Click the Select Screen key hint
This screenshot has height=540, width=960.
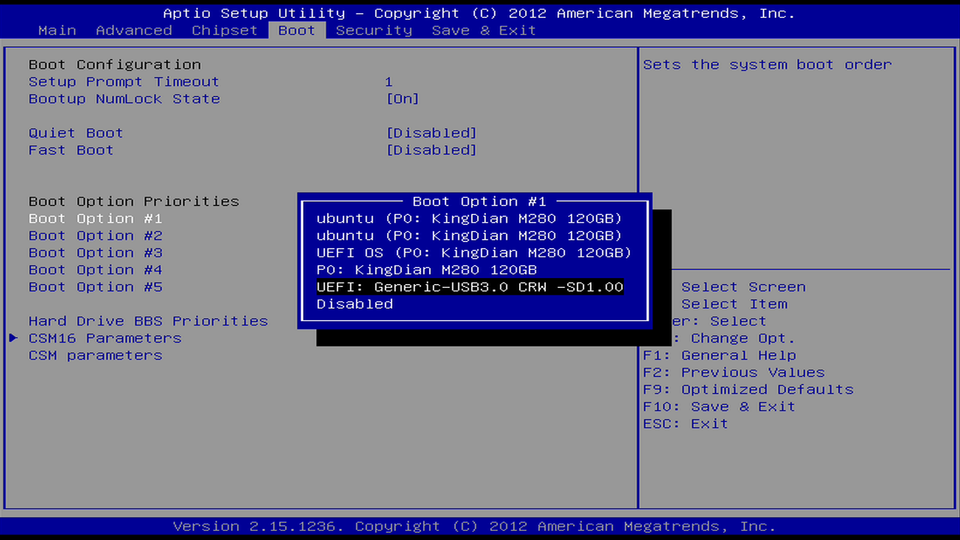pos(743,287)
